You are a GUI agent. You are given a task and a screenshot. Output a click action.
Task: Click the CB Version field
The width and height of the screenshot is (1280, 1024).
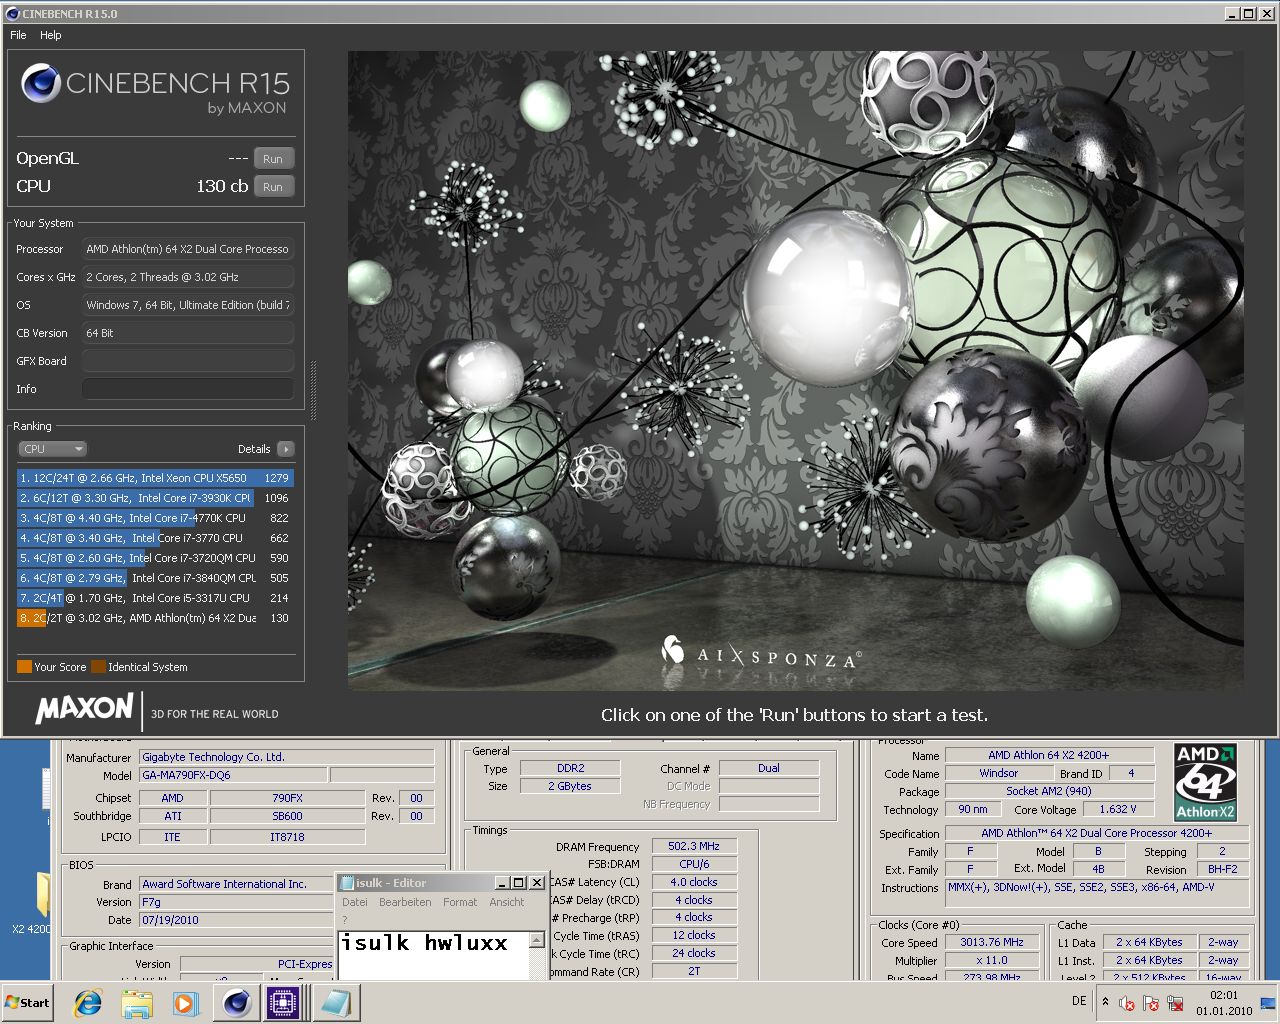pyautogui.click(x=188, y=333)
